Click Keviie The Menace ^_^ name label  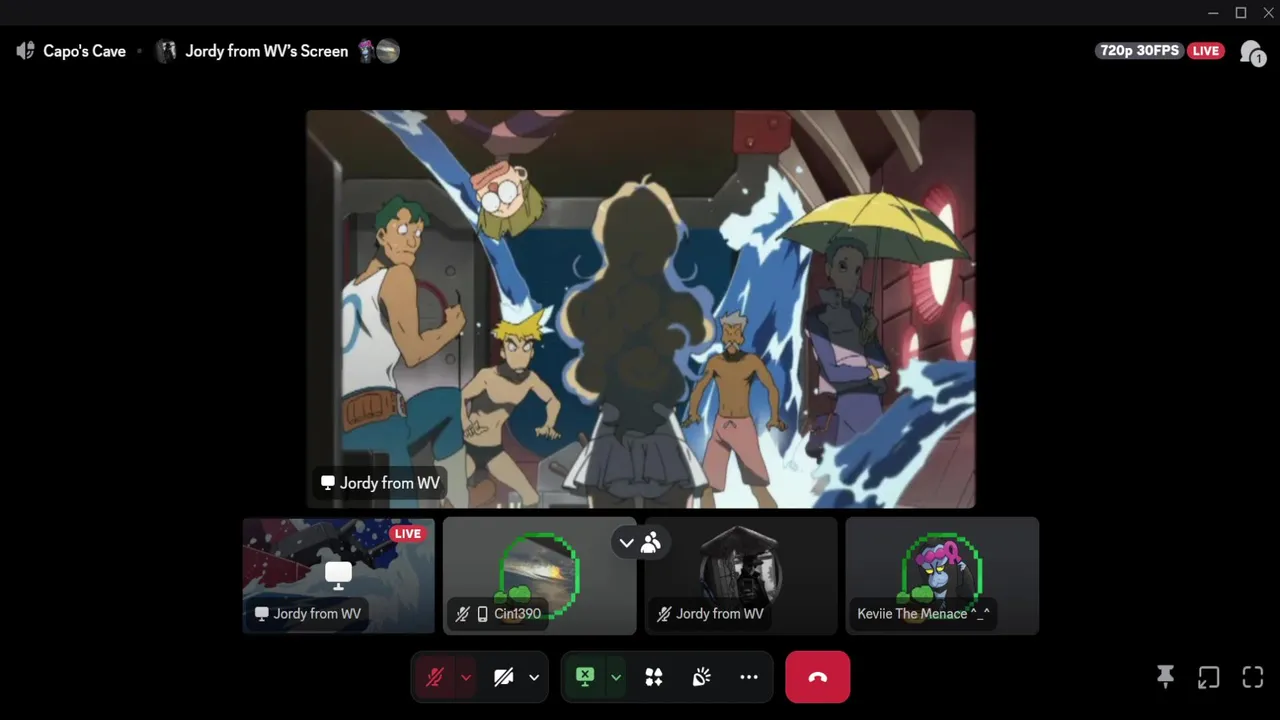923,614
